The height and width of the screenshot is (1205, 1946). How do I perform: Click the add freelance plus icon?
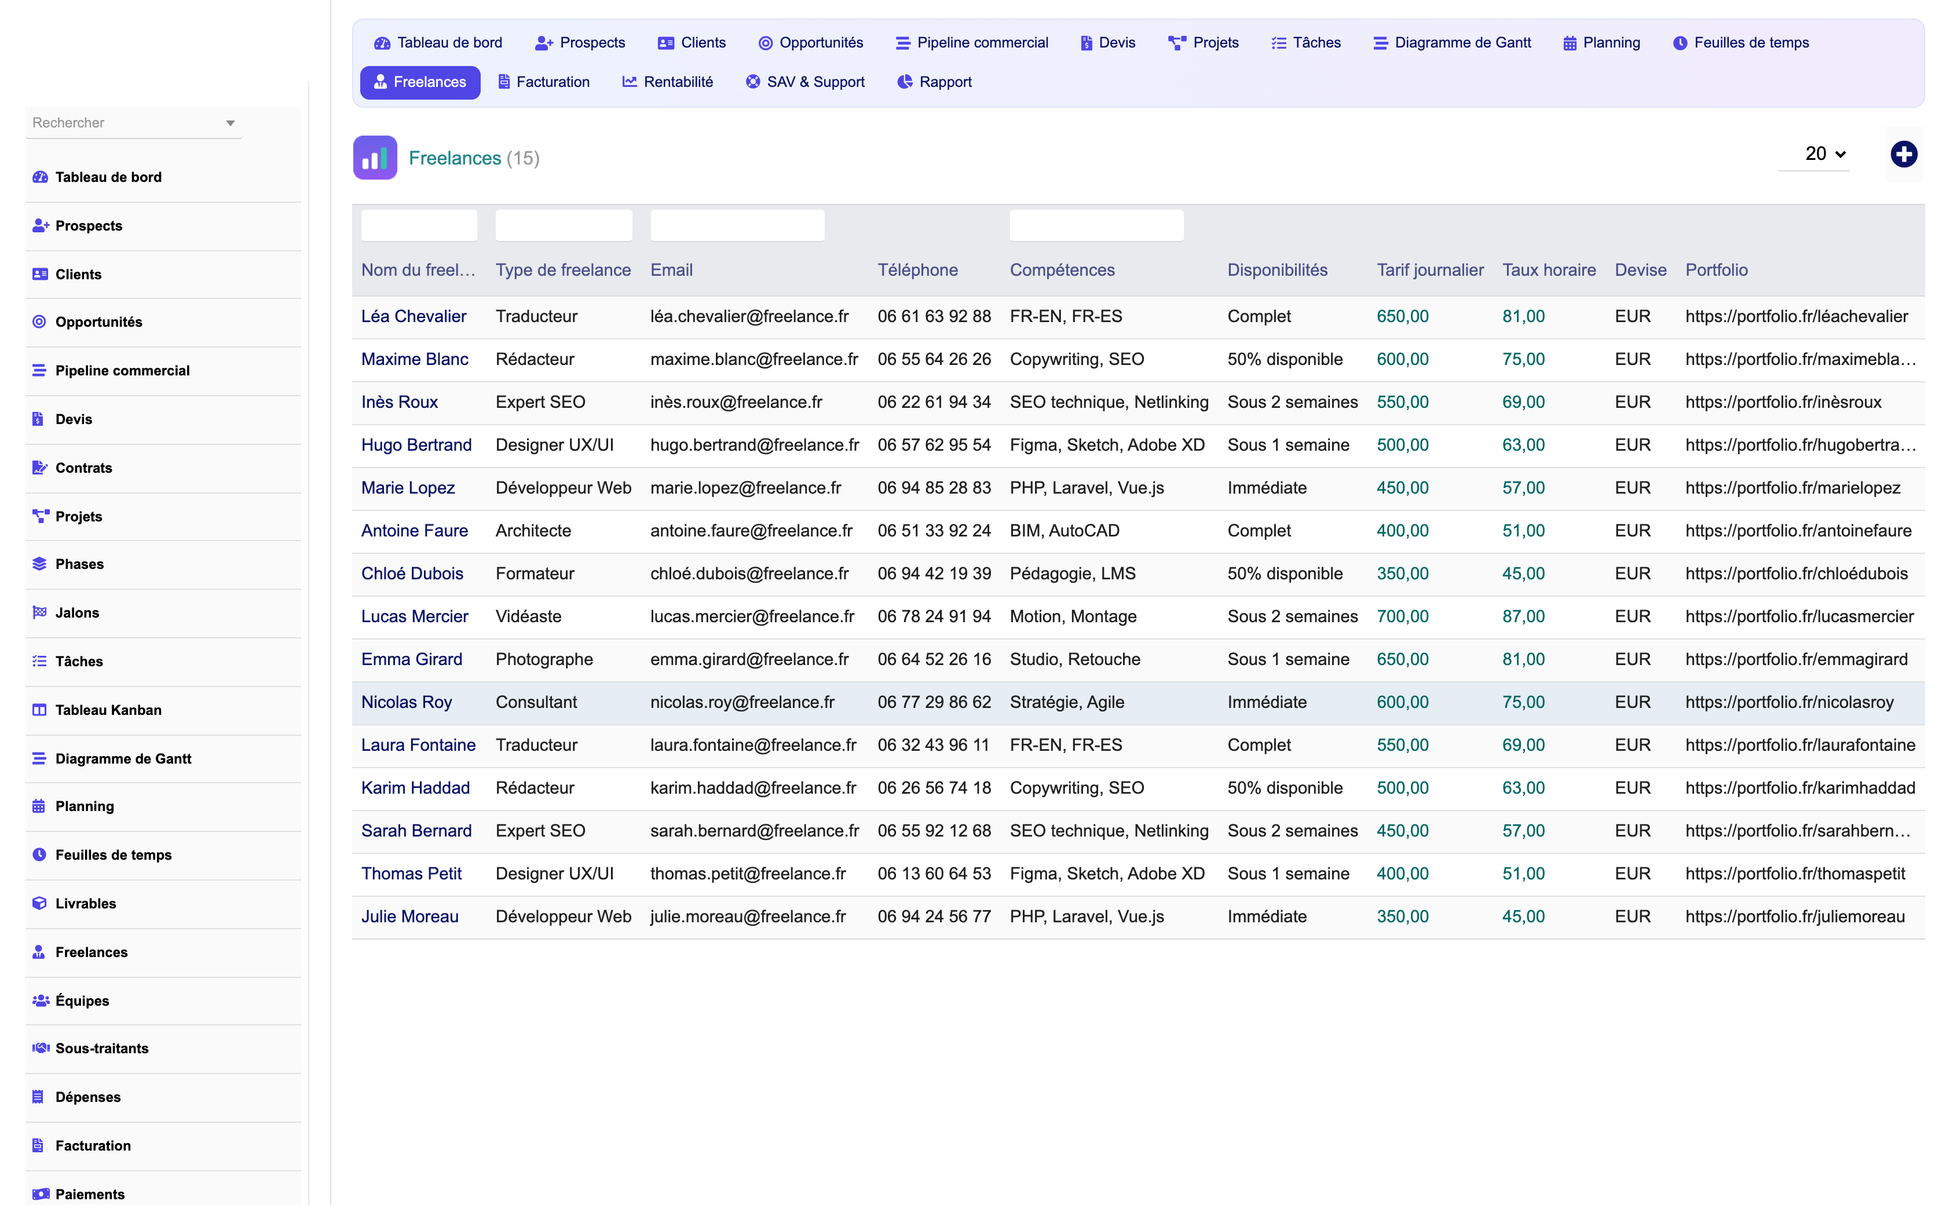(x=1903, y=154)
